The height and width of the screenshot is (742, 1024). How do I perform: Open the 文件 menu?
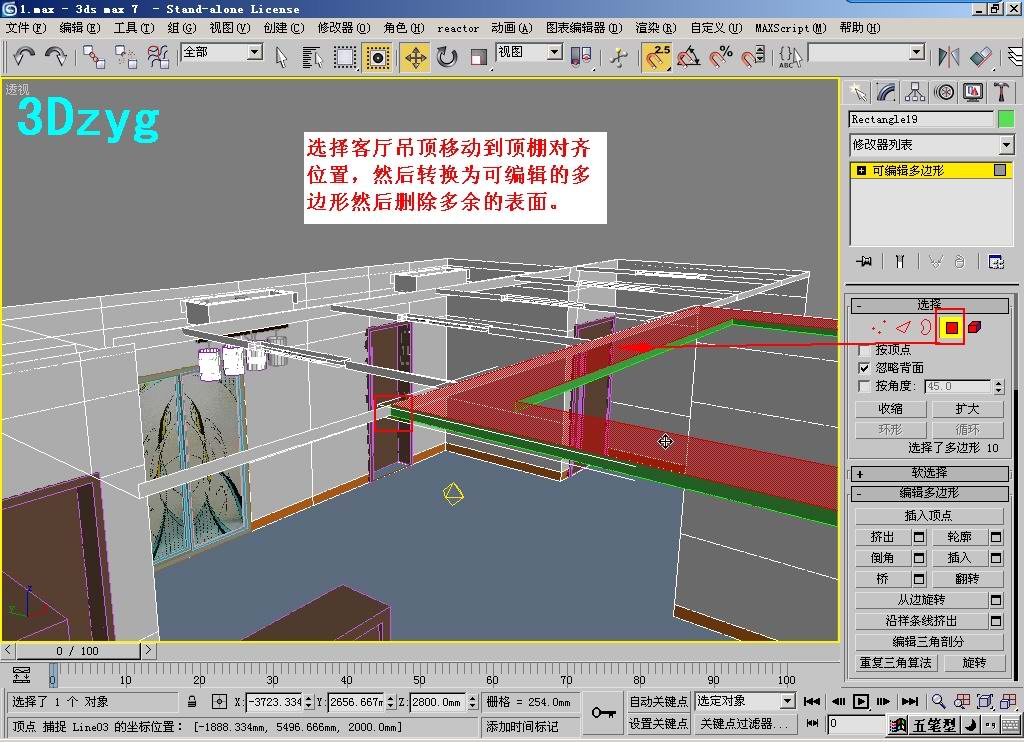point(26,28)
